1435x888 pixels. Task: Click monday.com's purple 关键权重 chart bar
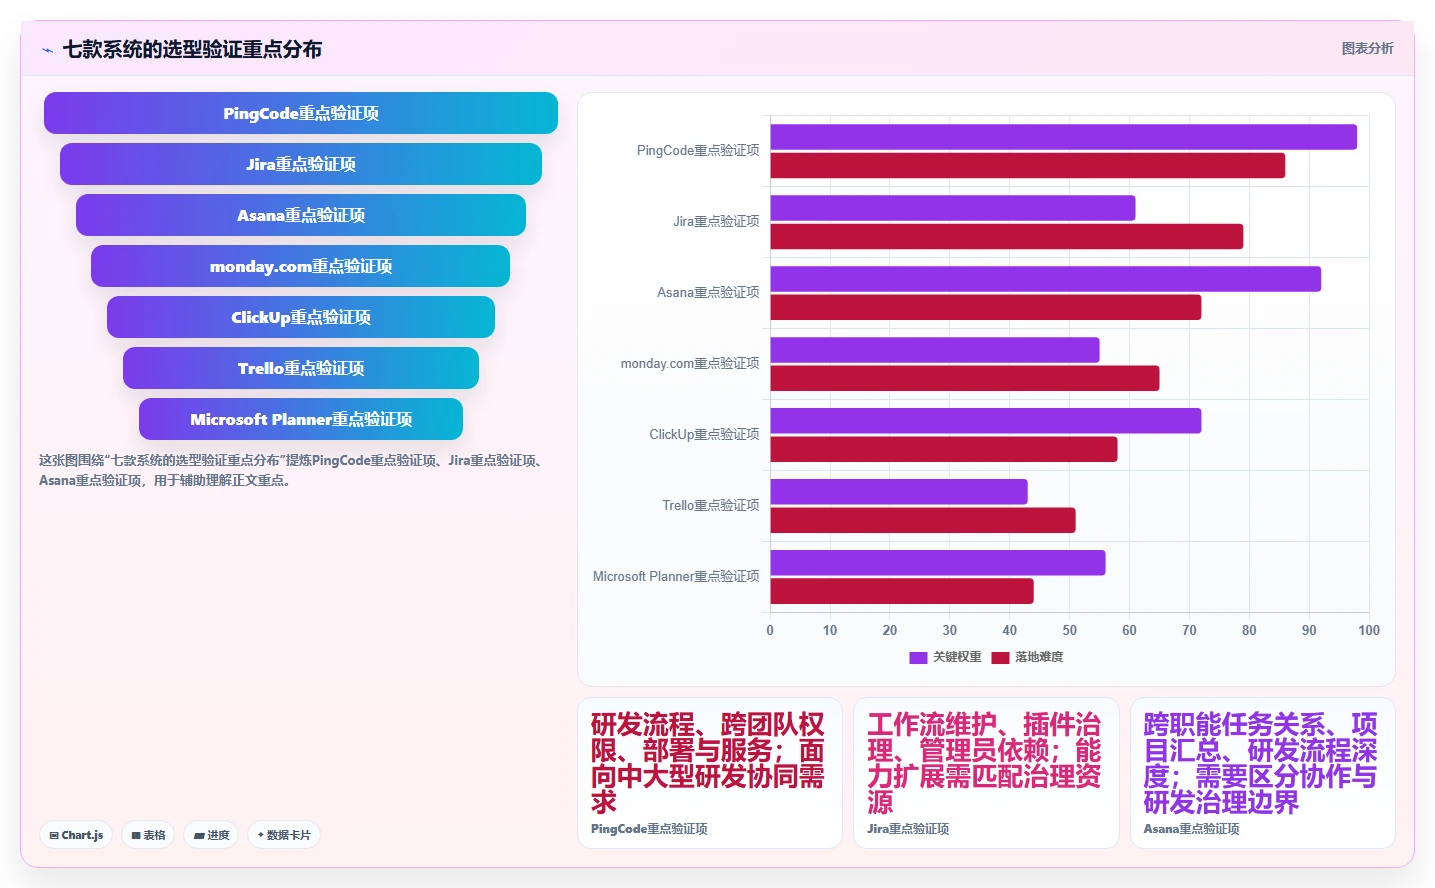934,350
